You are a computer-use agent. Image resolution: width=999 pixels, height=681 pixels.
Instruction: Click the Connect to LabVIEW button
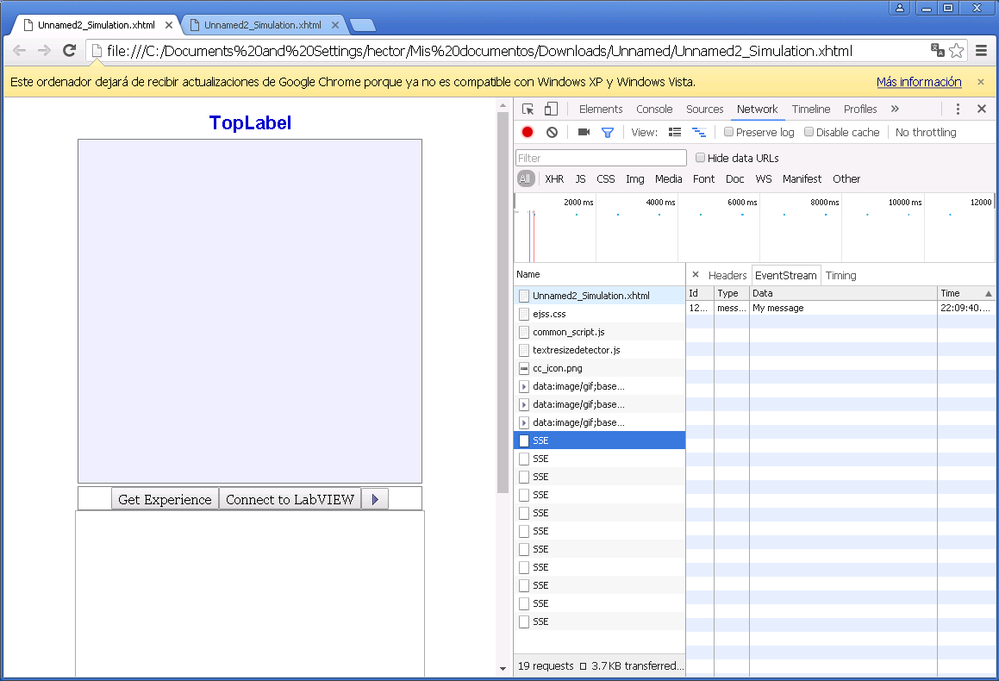(x=290, y=499)
